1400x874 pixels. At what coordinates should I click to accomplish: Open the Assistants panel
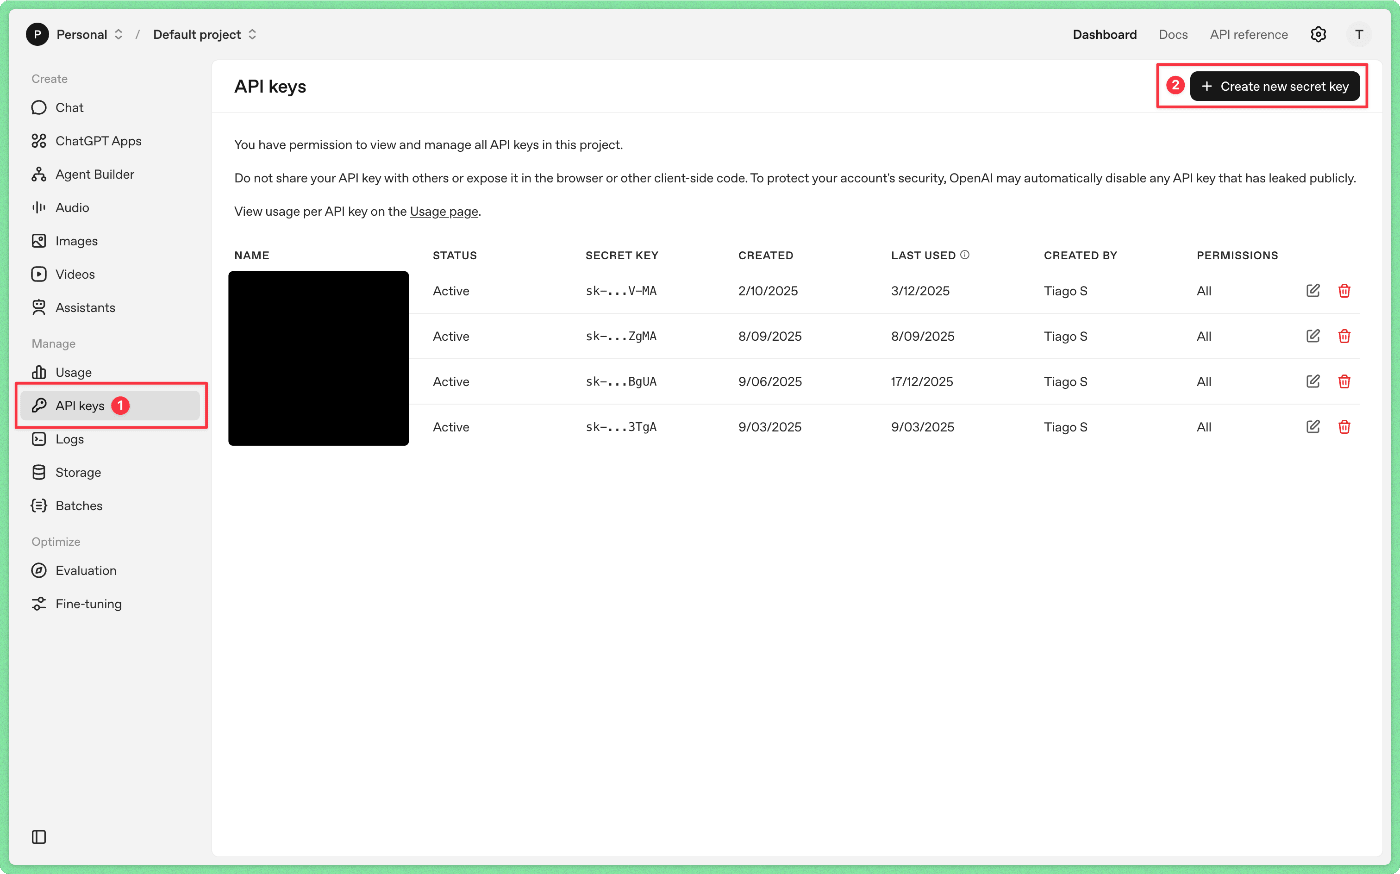pos(83,307)
